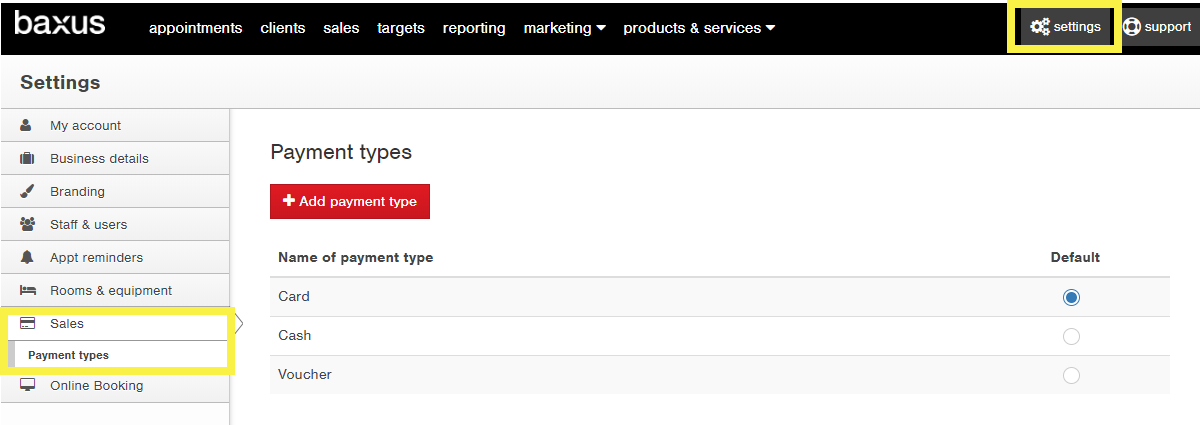Go to the clients section
The width and height of the screenshot is (1200, 425).
(283, 28)
